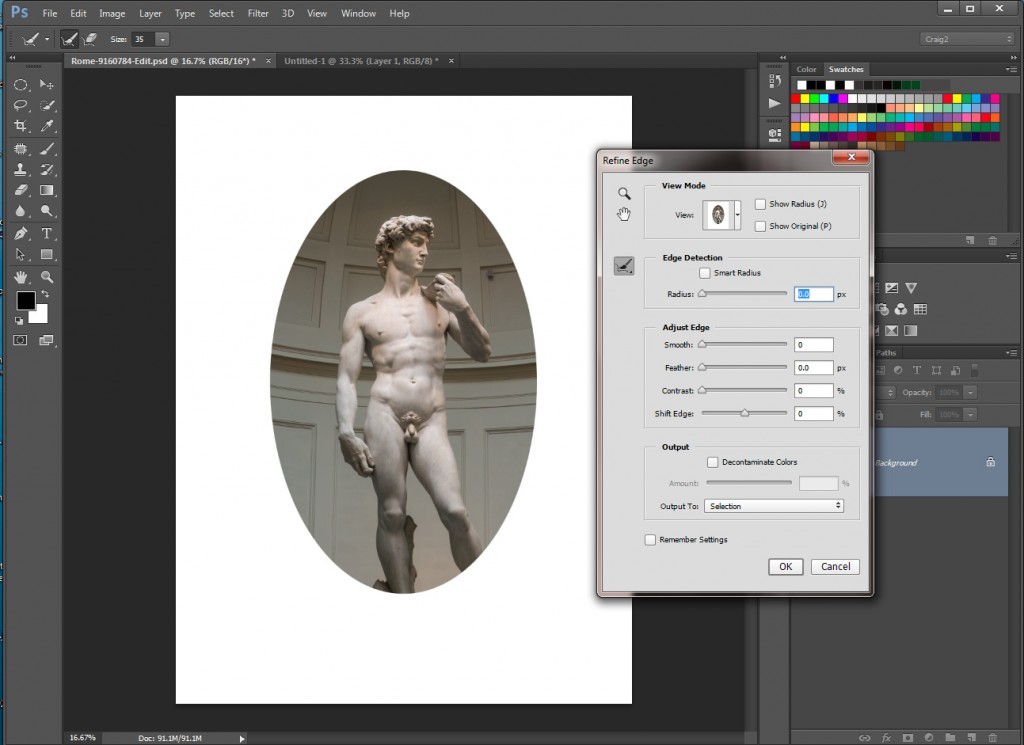Open the File menu
This screenshot has width=1024, height=745.
[50, 13]
